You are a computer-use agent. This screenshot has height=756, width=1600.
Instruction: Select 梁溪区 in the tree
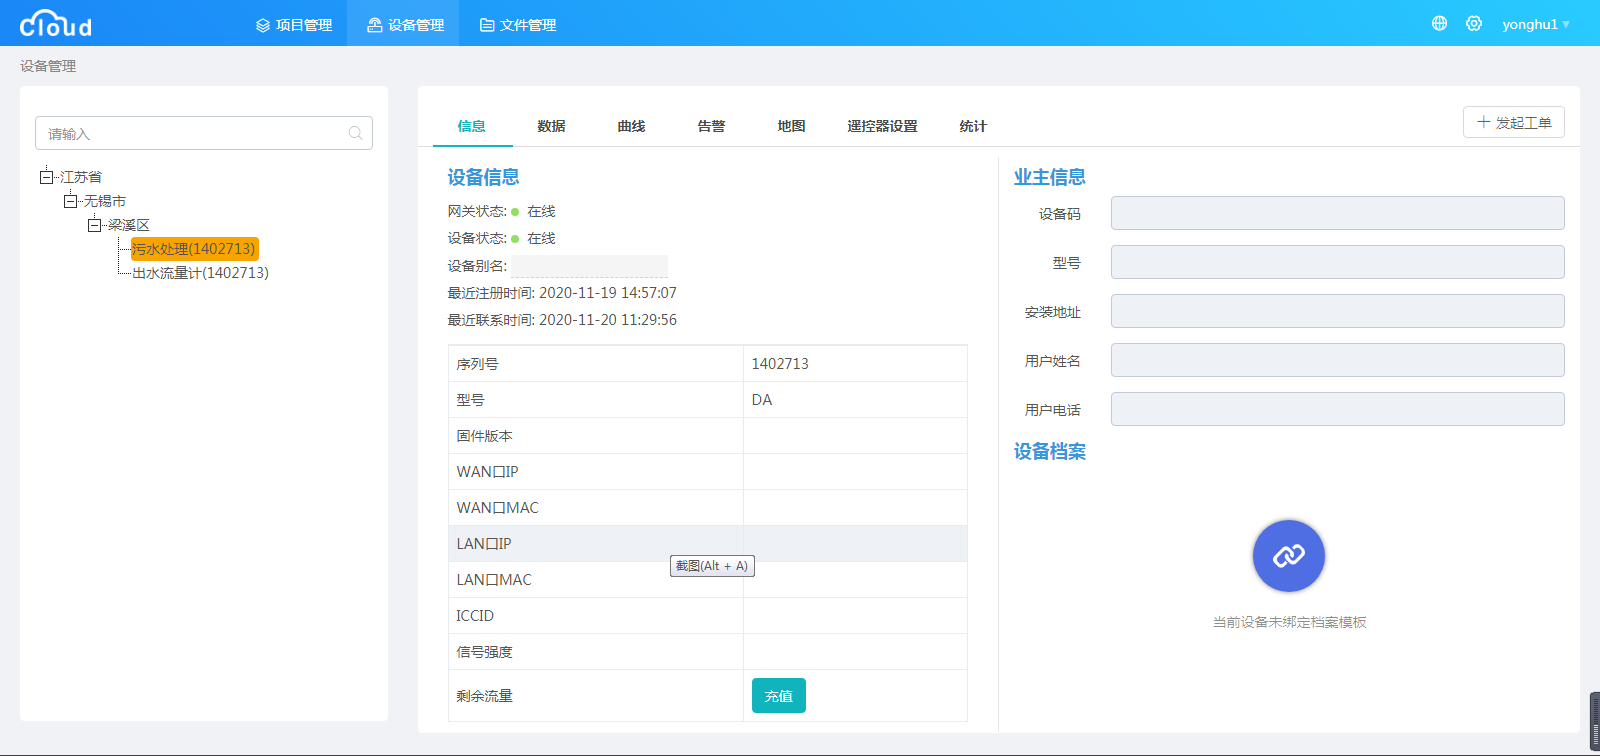(129, 225)
